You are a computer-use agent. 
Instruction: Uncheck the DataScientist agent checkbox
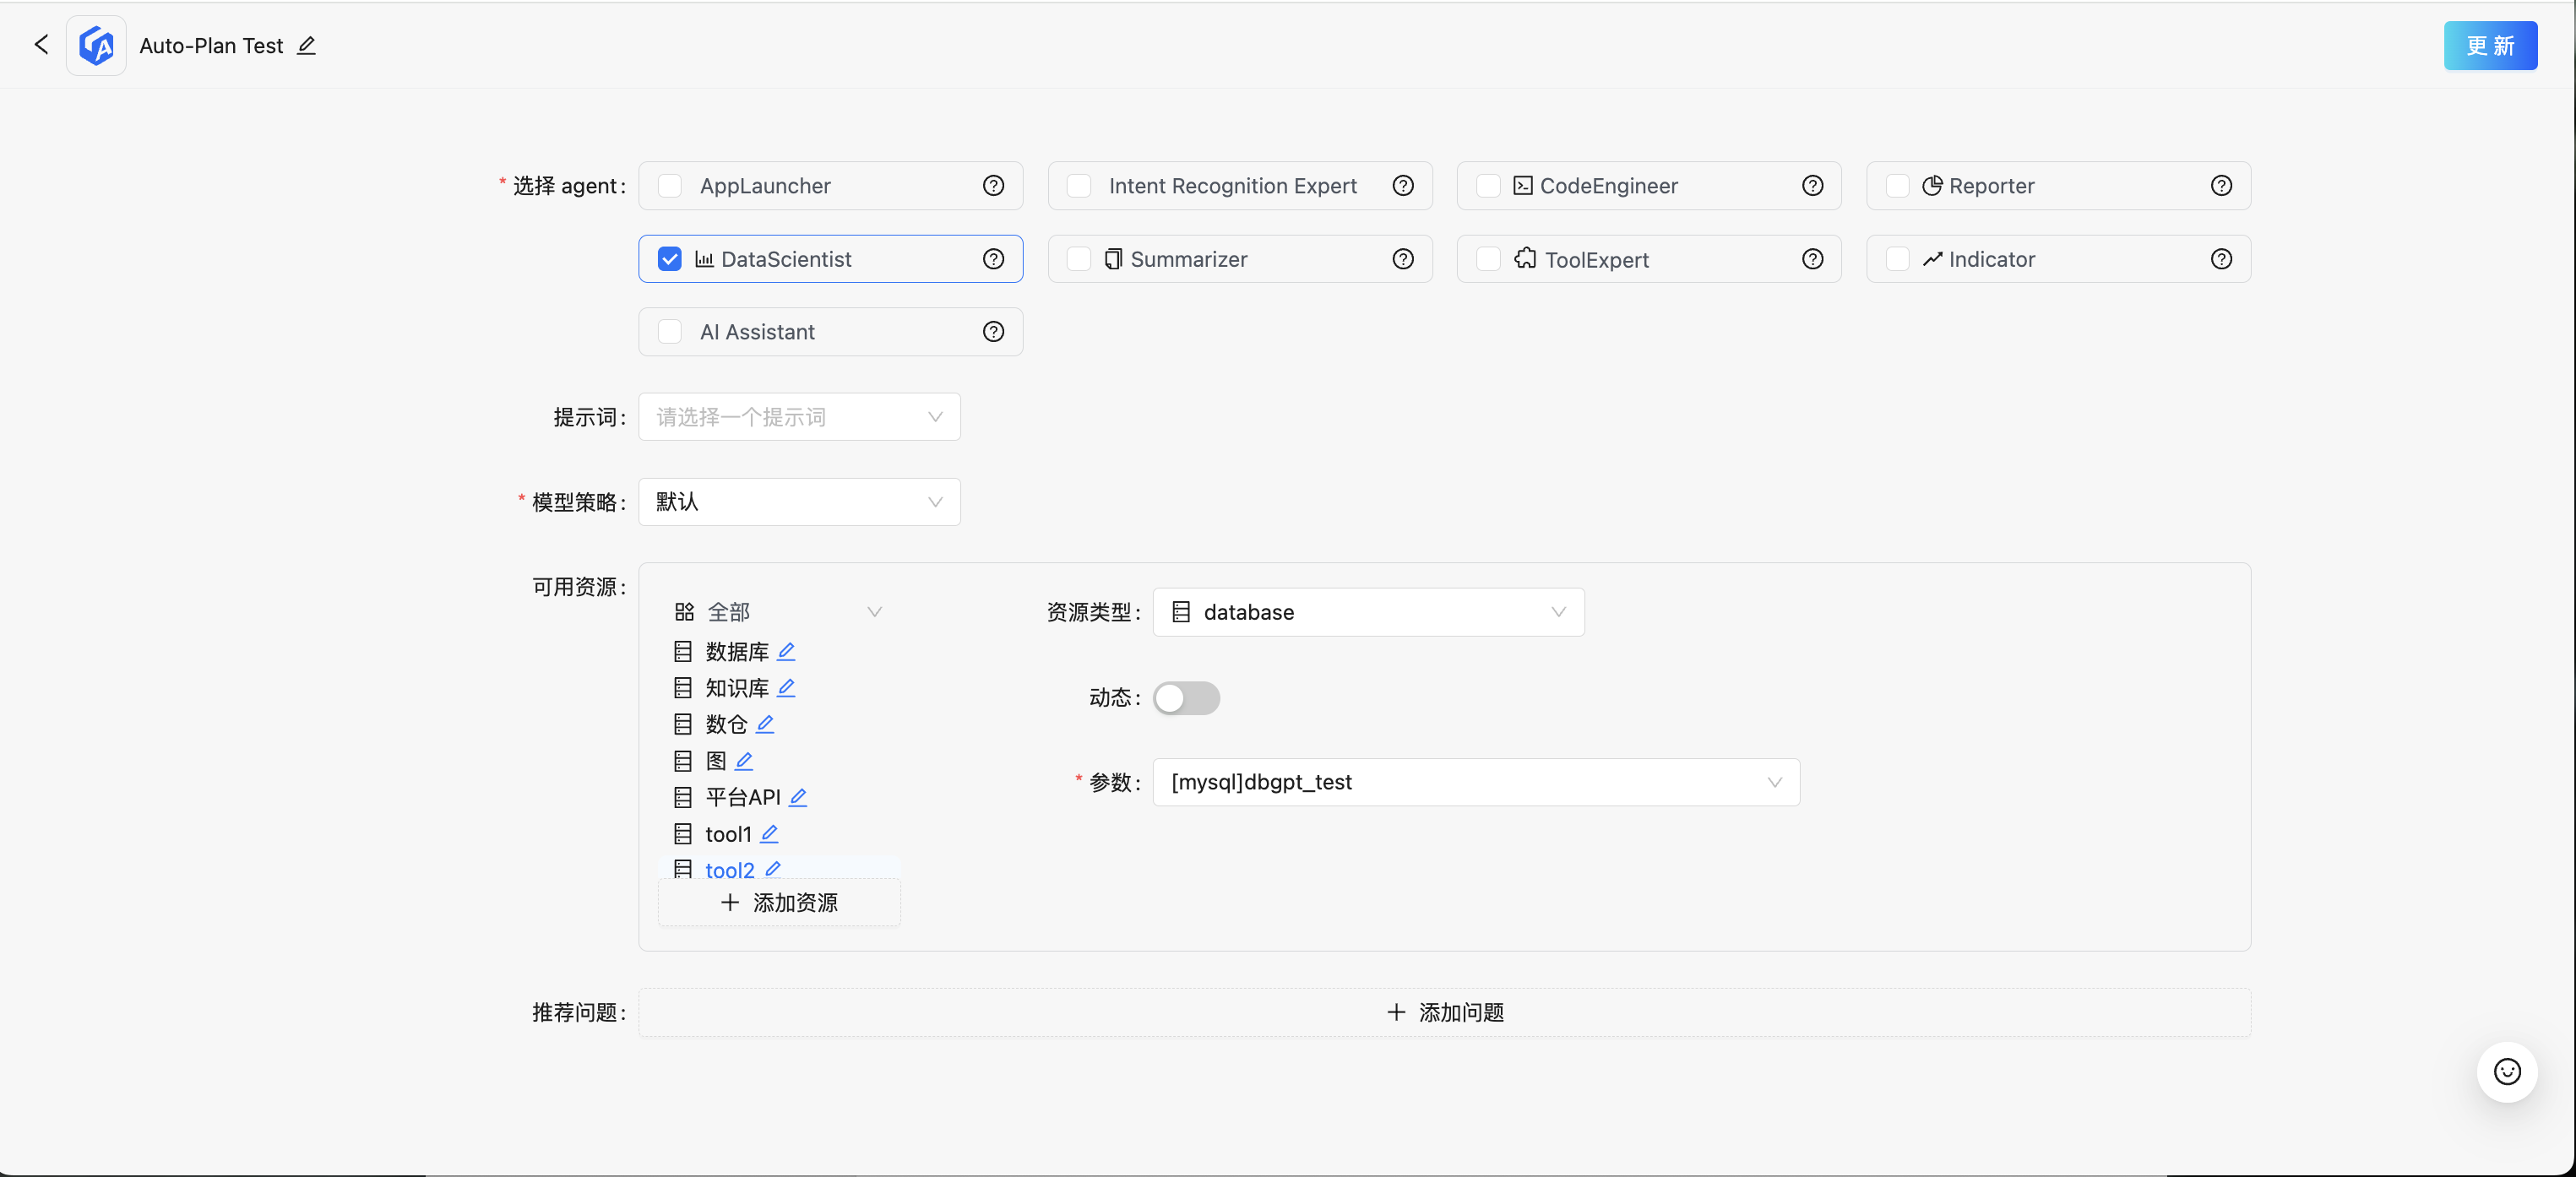pos(669,259)
